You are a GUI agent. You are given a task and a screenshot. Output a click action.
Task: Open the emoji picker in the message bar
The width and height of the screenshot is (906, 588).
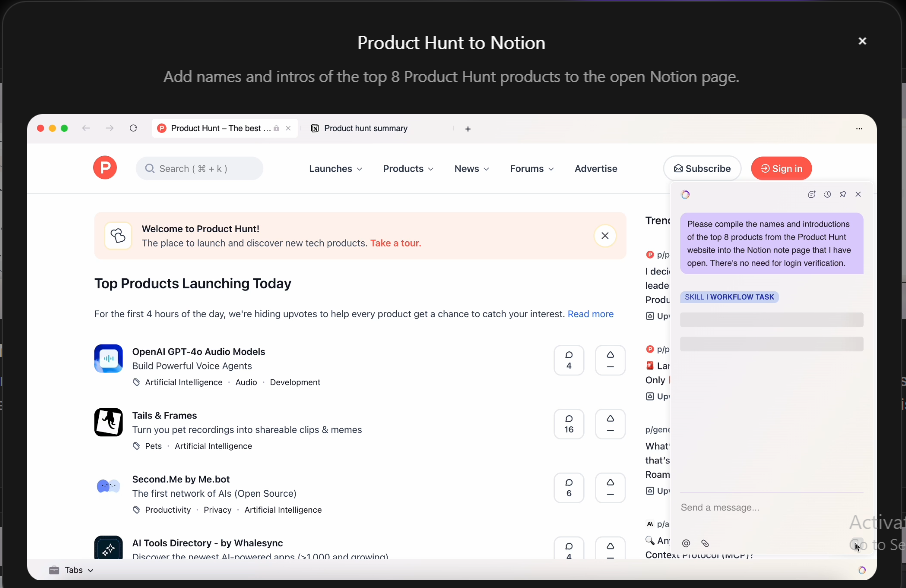tap(685, 542)
